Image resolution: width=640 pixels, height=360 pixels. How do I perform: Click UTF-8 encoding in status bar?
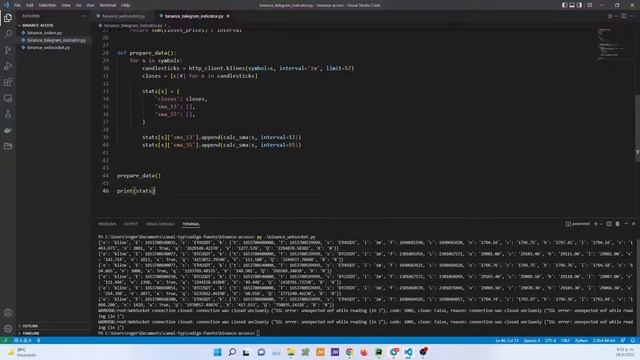[550, 340]
